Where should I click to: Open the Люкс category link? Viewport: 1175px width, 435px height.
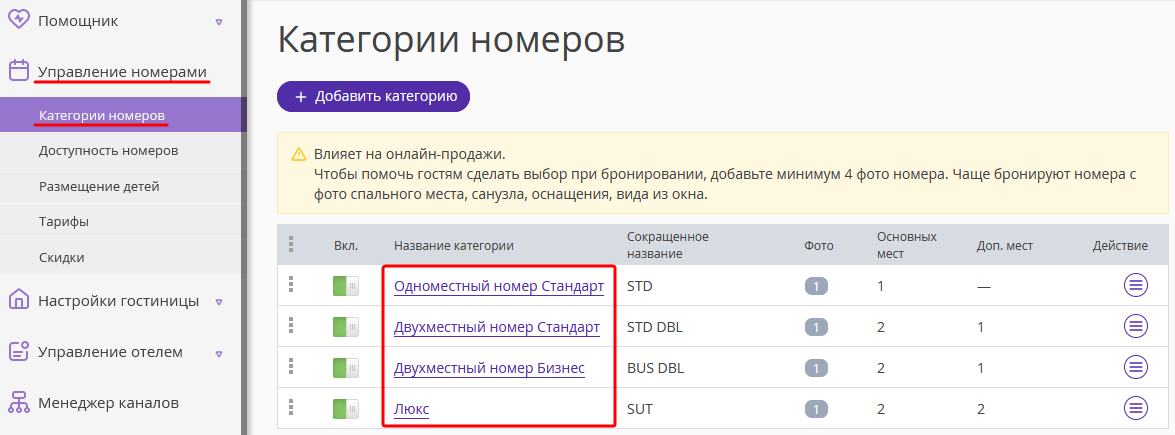click(411, 410)
